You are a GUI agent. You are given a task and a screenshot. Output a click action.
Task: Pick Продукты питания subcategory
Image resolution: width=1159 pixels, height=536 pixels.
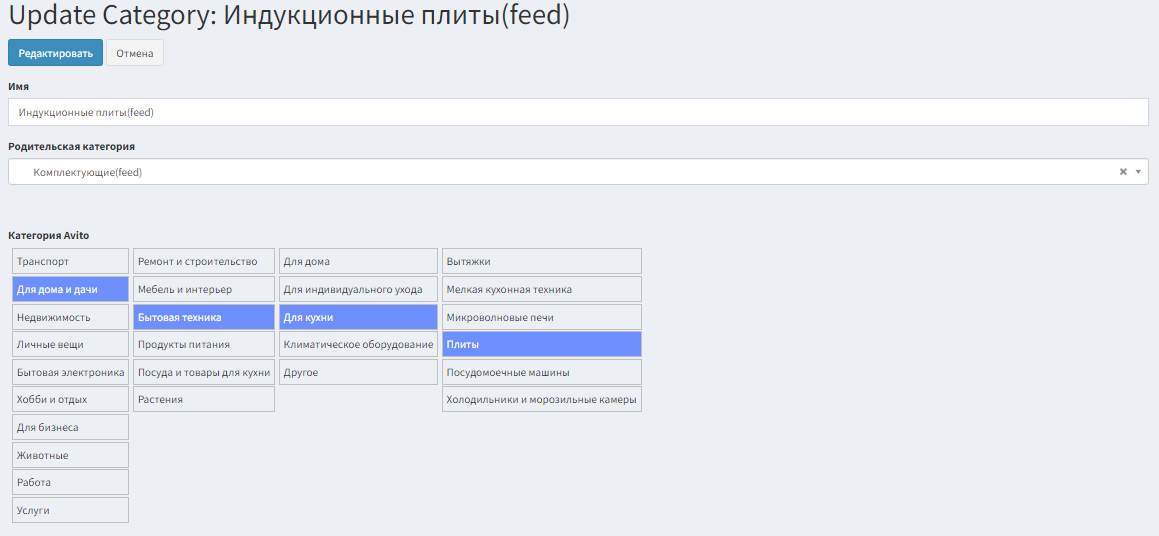pos(204,345)
